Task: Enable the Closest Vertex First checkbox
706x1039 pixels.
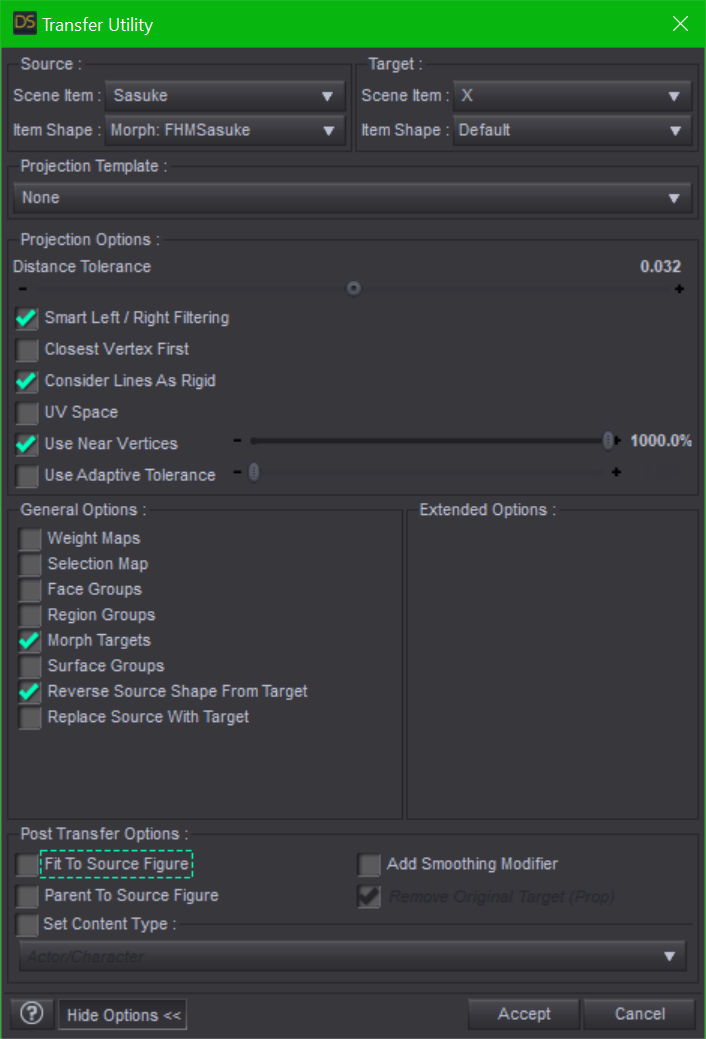Action: (28, 350)
